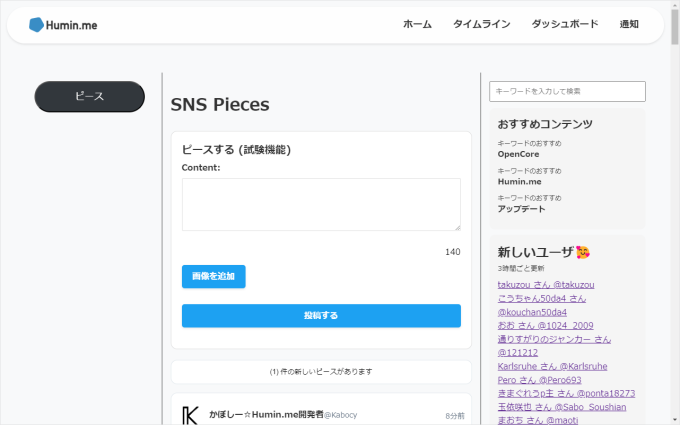Image resolution: width=680 pixels, height=425 pixels.
Task: Click the Humin.me hexagon logo icon
Action: [36, 25]
